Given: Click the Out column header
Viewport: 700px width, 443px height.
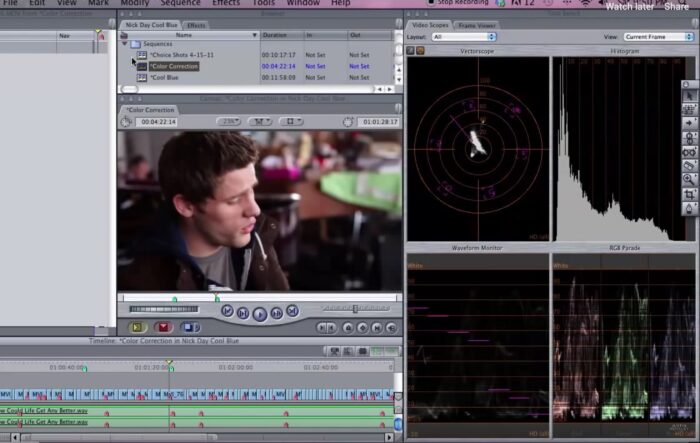Looking at the screenshot, I should pos(370,35).
